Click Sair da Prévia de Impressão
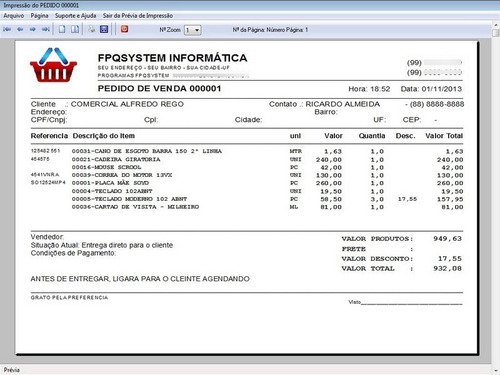 138,16
